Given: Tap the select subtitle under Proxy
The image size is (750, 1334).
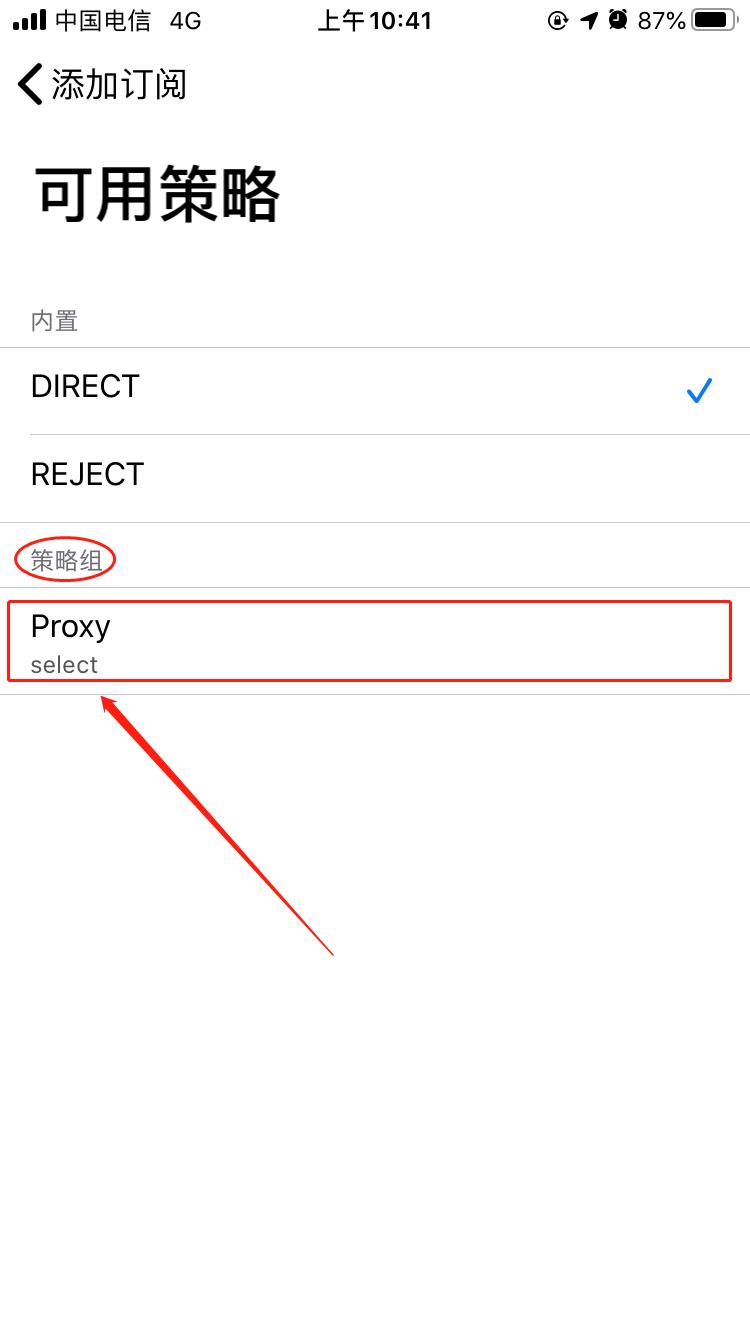Looking at the screenshot, I should pyautogui.click(x=64, y=665).
